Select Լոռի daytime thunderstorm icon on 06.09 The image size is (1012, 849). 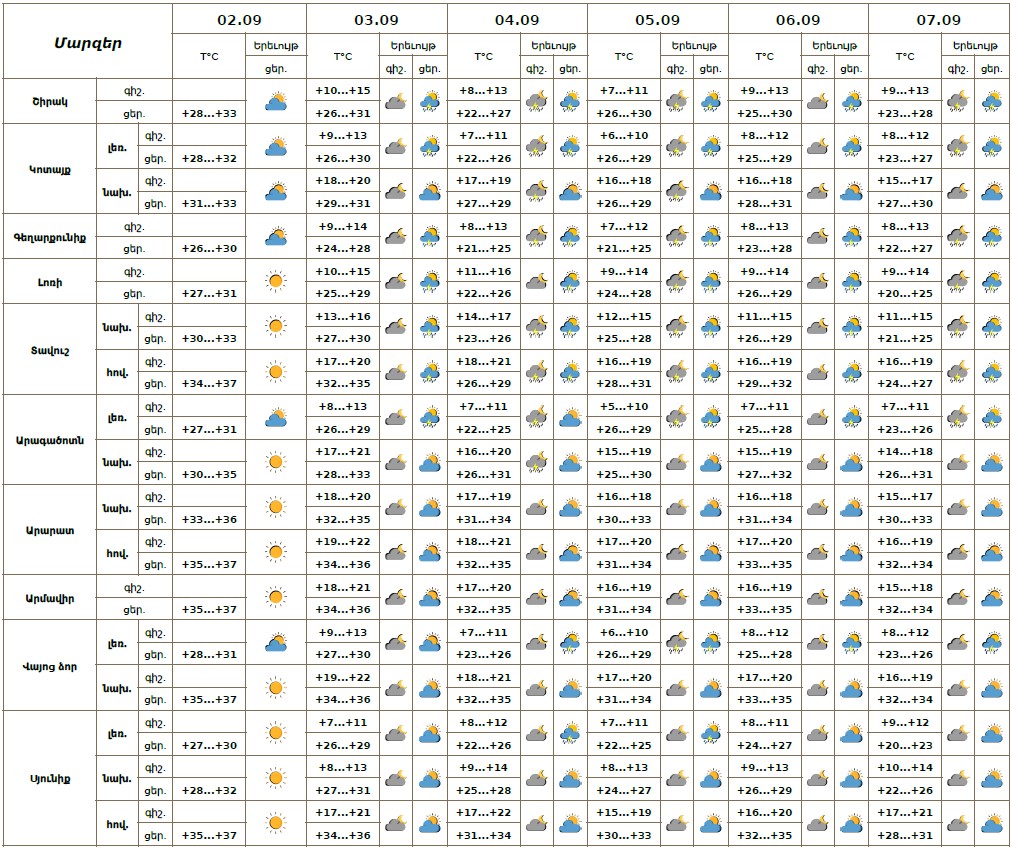(x=852, y=281)
